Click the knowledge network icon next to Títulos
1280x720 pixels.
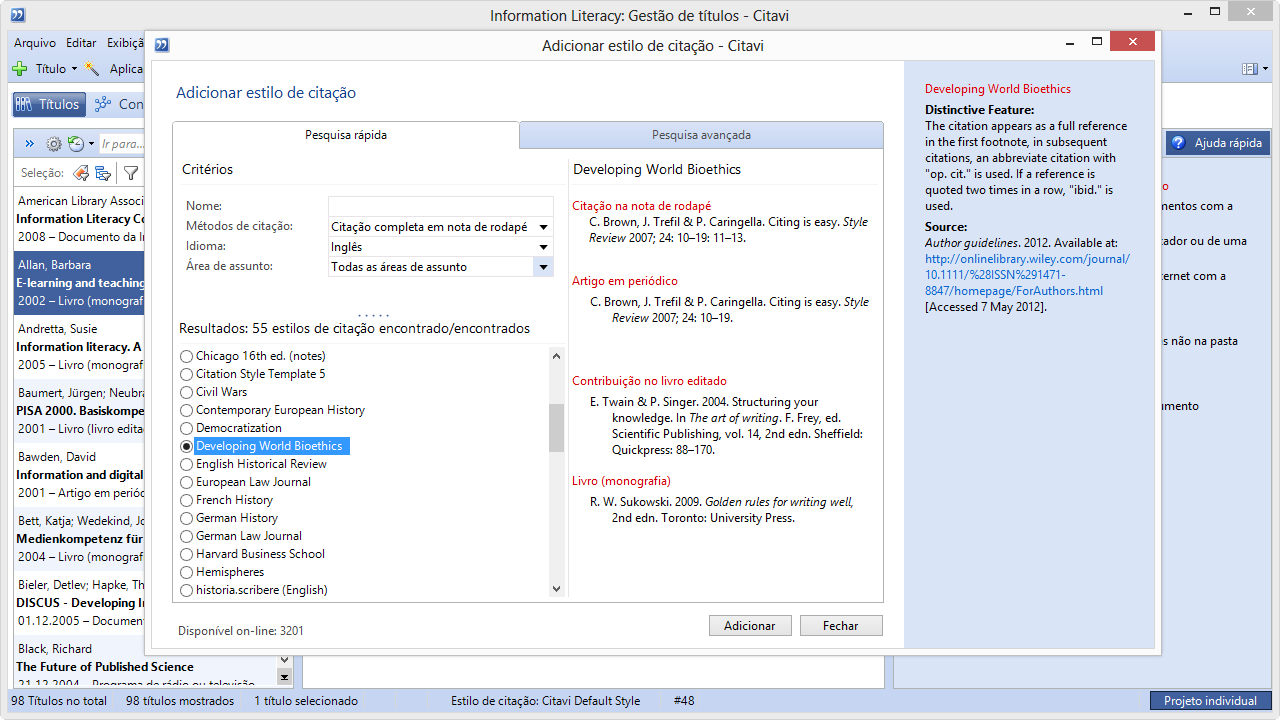[103, 104]
